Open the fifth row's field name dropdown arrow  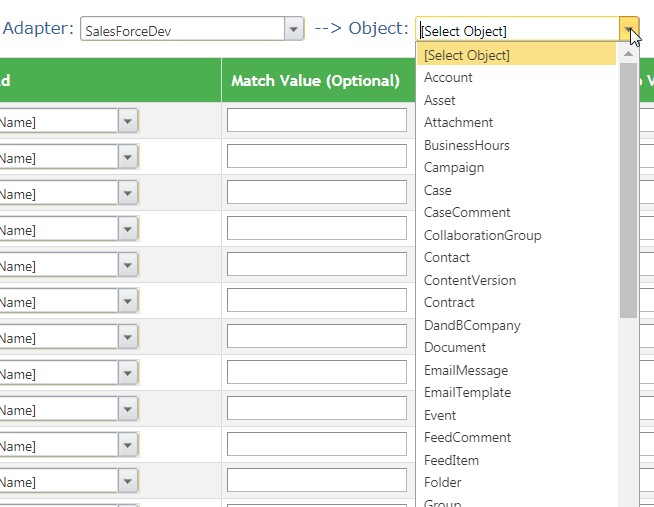tap(128, 265)
